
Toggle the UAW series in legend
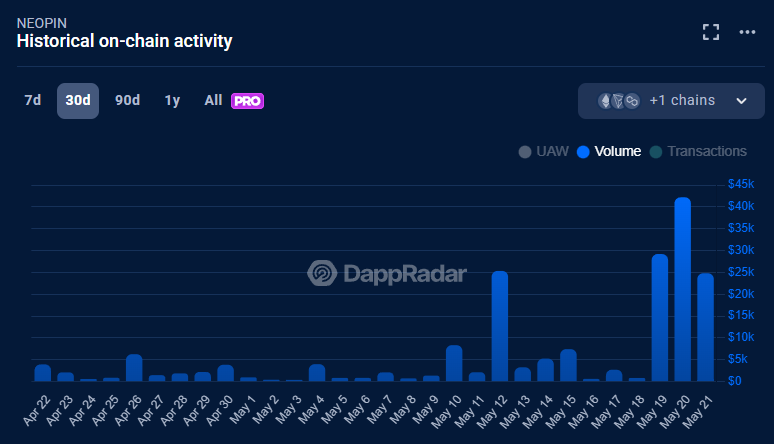coord(543,151)
